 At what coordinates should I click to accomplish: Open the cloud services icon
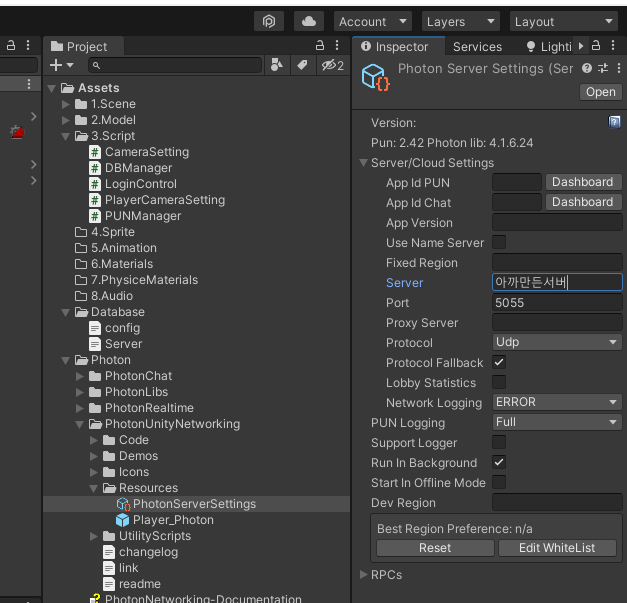click(309, 21)
